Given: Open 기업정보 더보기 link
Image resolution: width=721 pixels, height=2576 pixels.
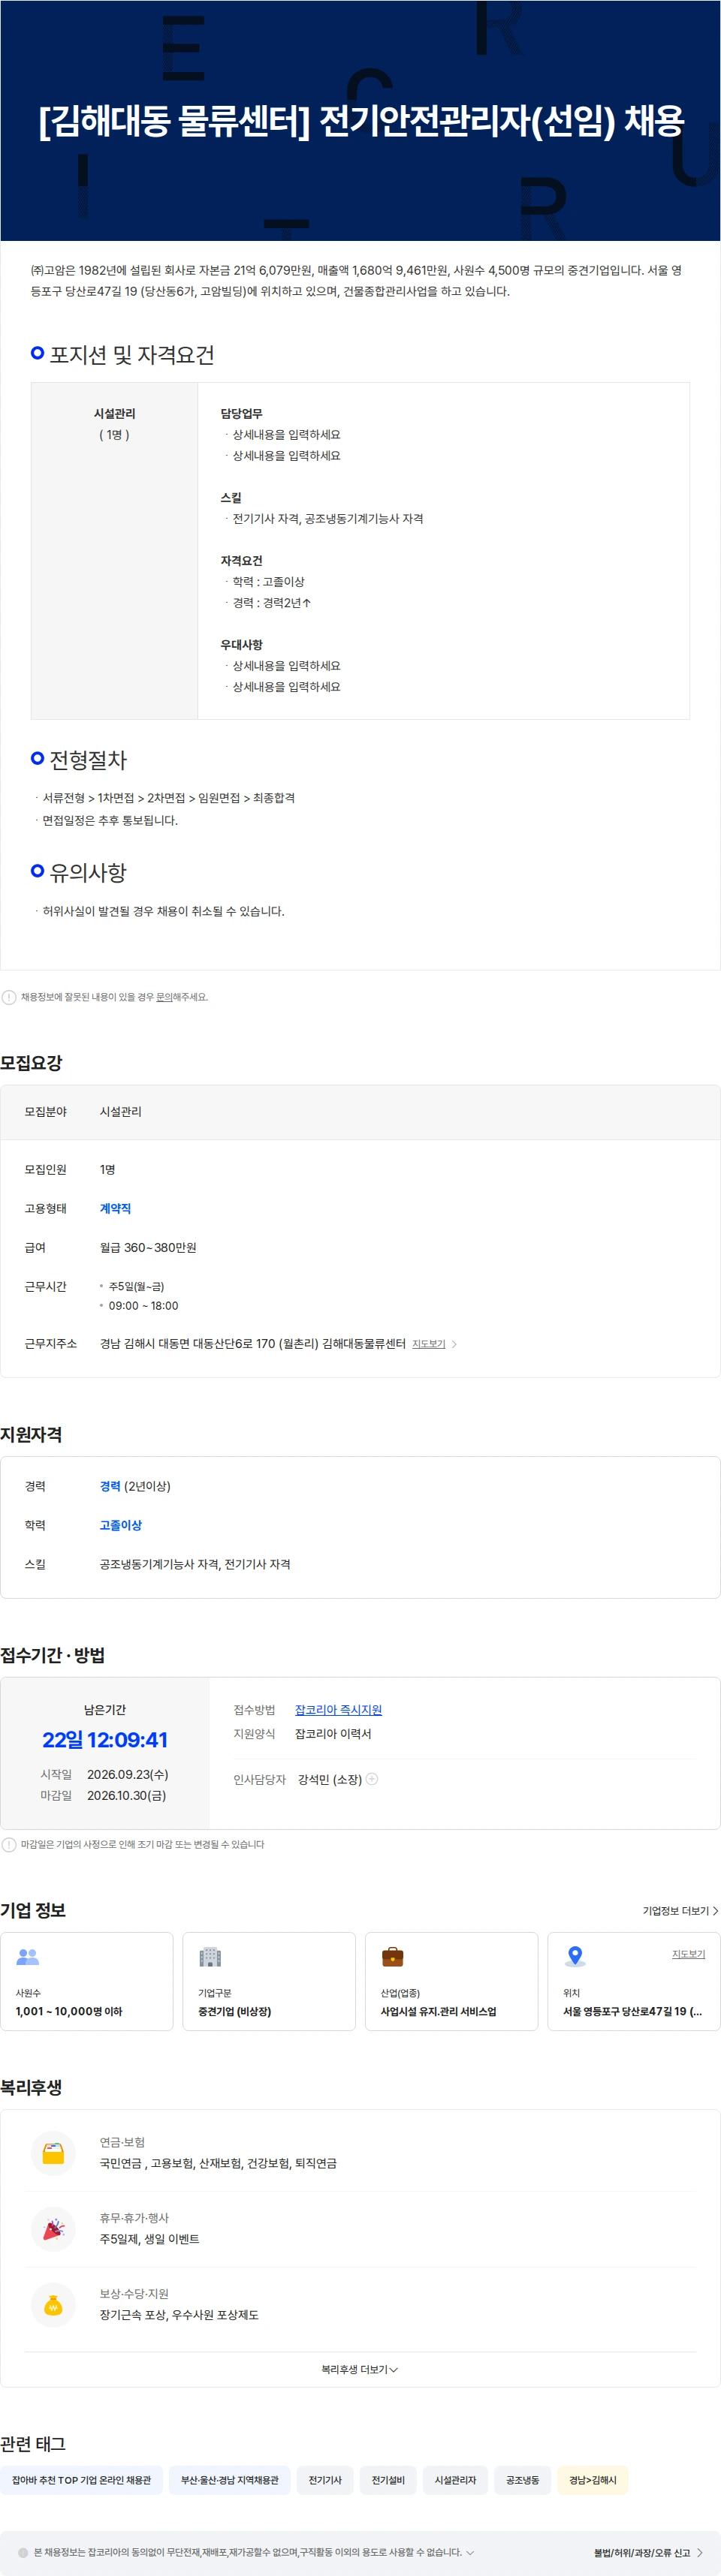Looking at the screenshot, I should (680, 1911).
